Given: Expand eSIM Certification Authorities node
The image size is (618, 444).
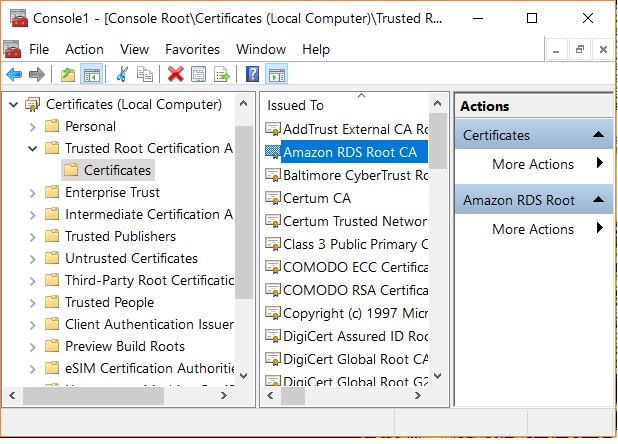Looking at the screenshot, I should click(x=33, y=369).
